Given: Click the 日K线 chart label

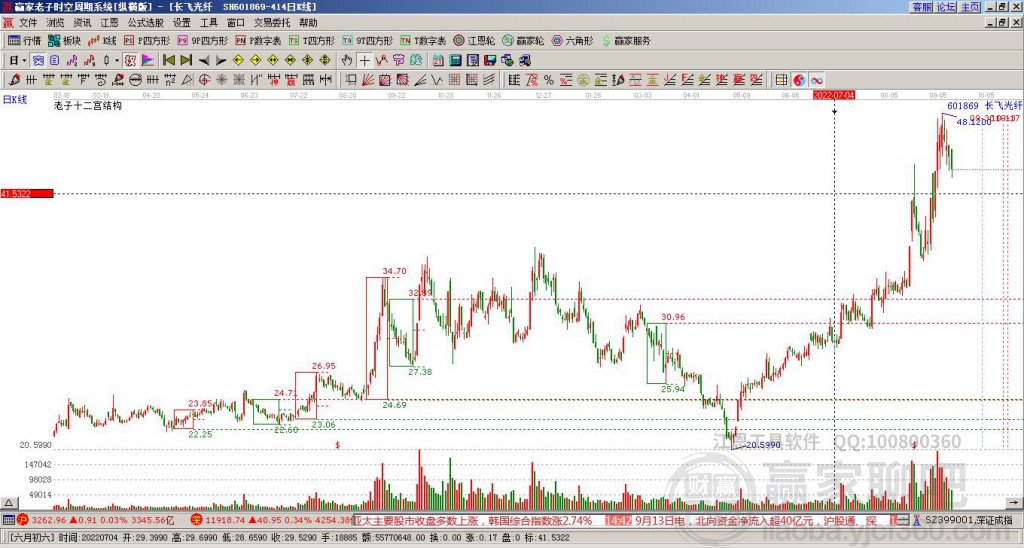Looking at the screenshot, I should pyautogui.click(x=15, y=99).
